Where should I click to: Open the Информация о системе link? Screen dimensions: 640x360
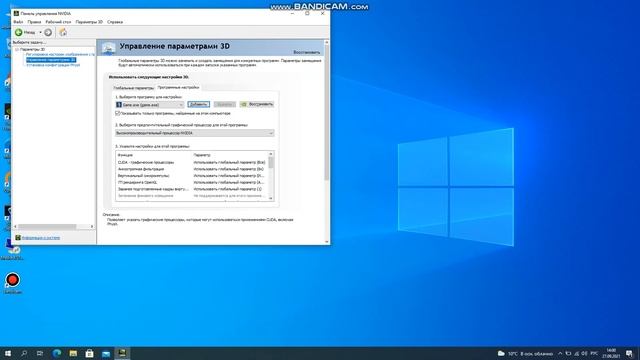click(x=41, y=238)
